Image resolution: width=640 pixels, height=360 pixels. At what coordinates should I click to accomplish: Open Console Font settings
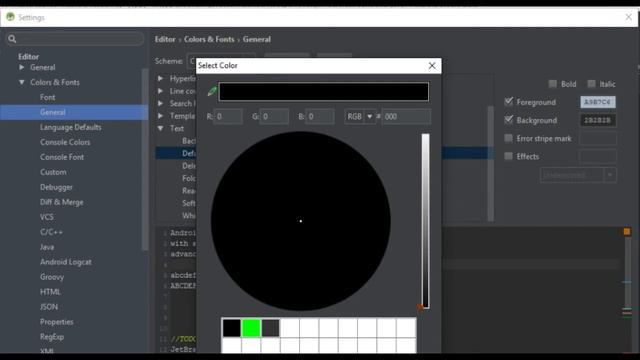pos(62,157)
